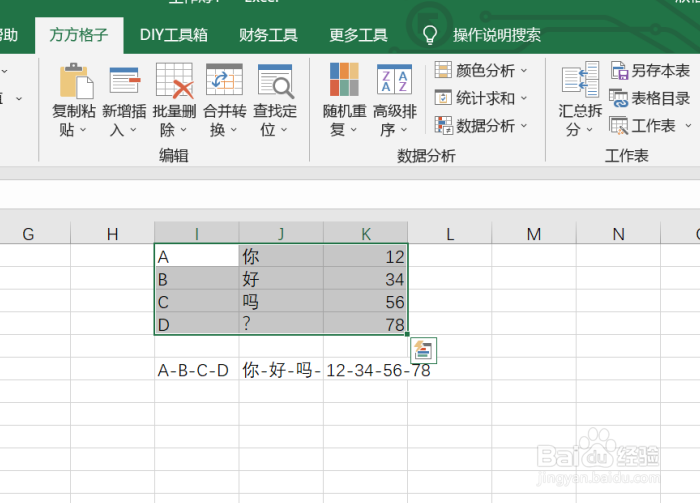700x503 pixels.
Task: Select the cell containing 好
Action: 281,279
